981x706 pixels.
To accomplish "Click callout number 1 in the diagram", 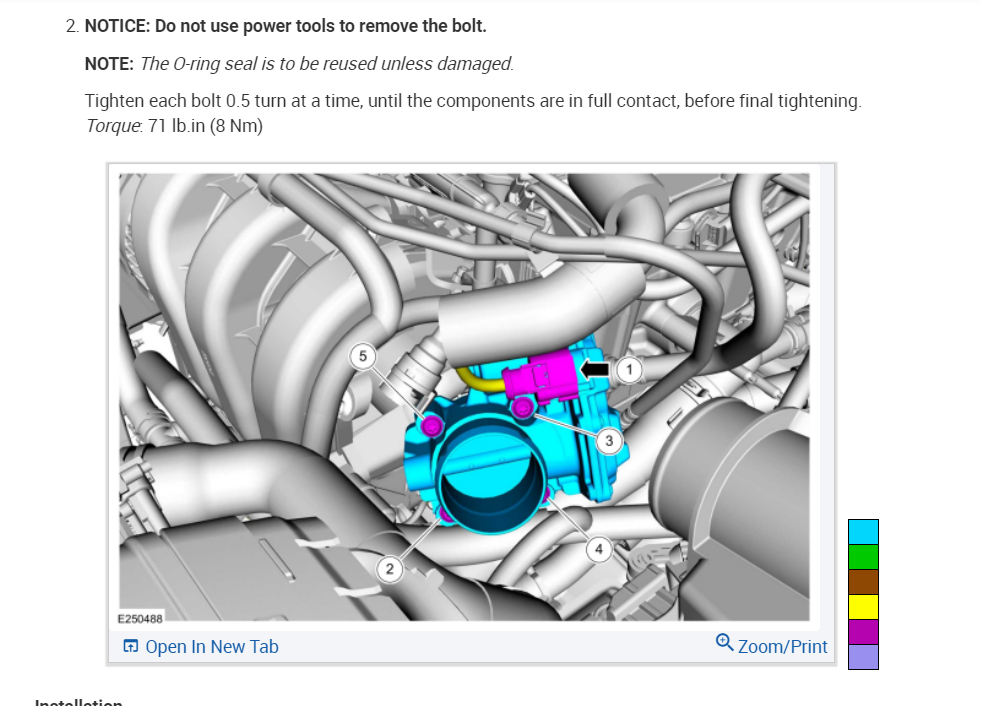I will click(x=629, y=370).
